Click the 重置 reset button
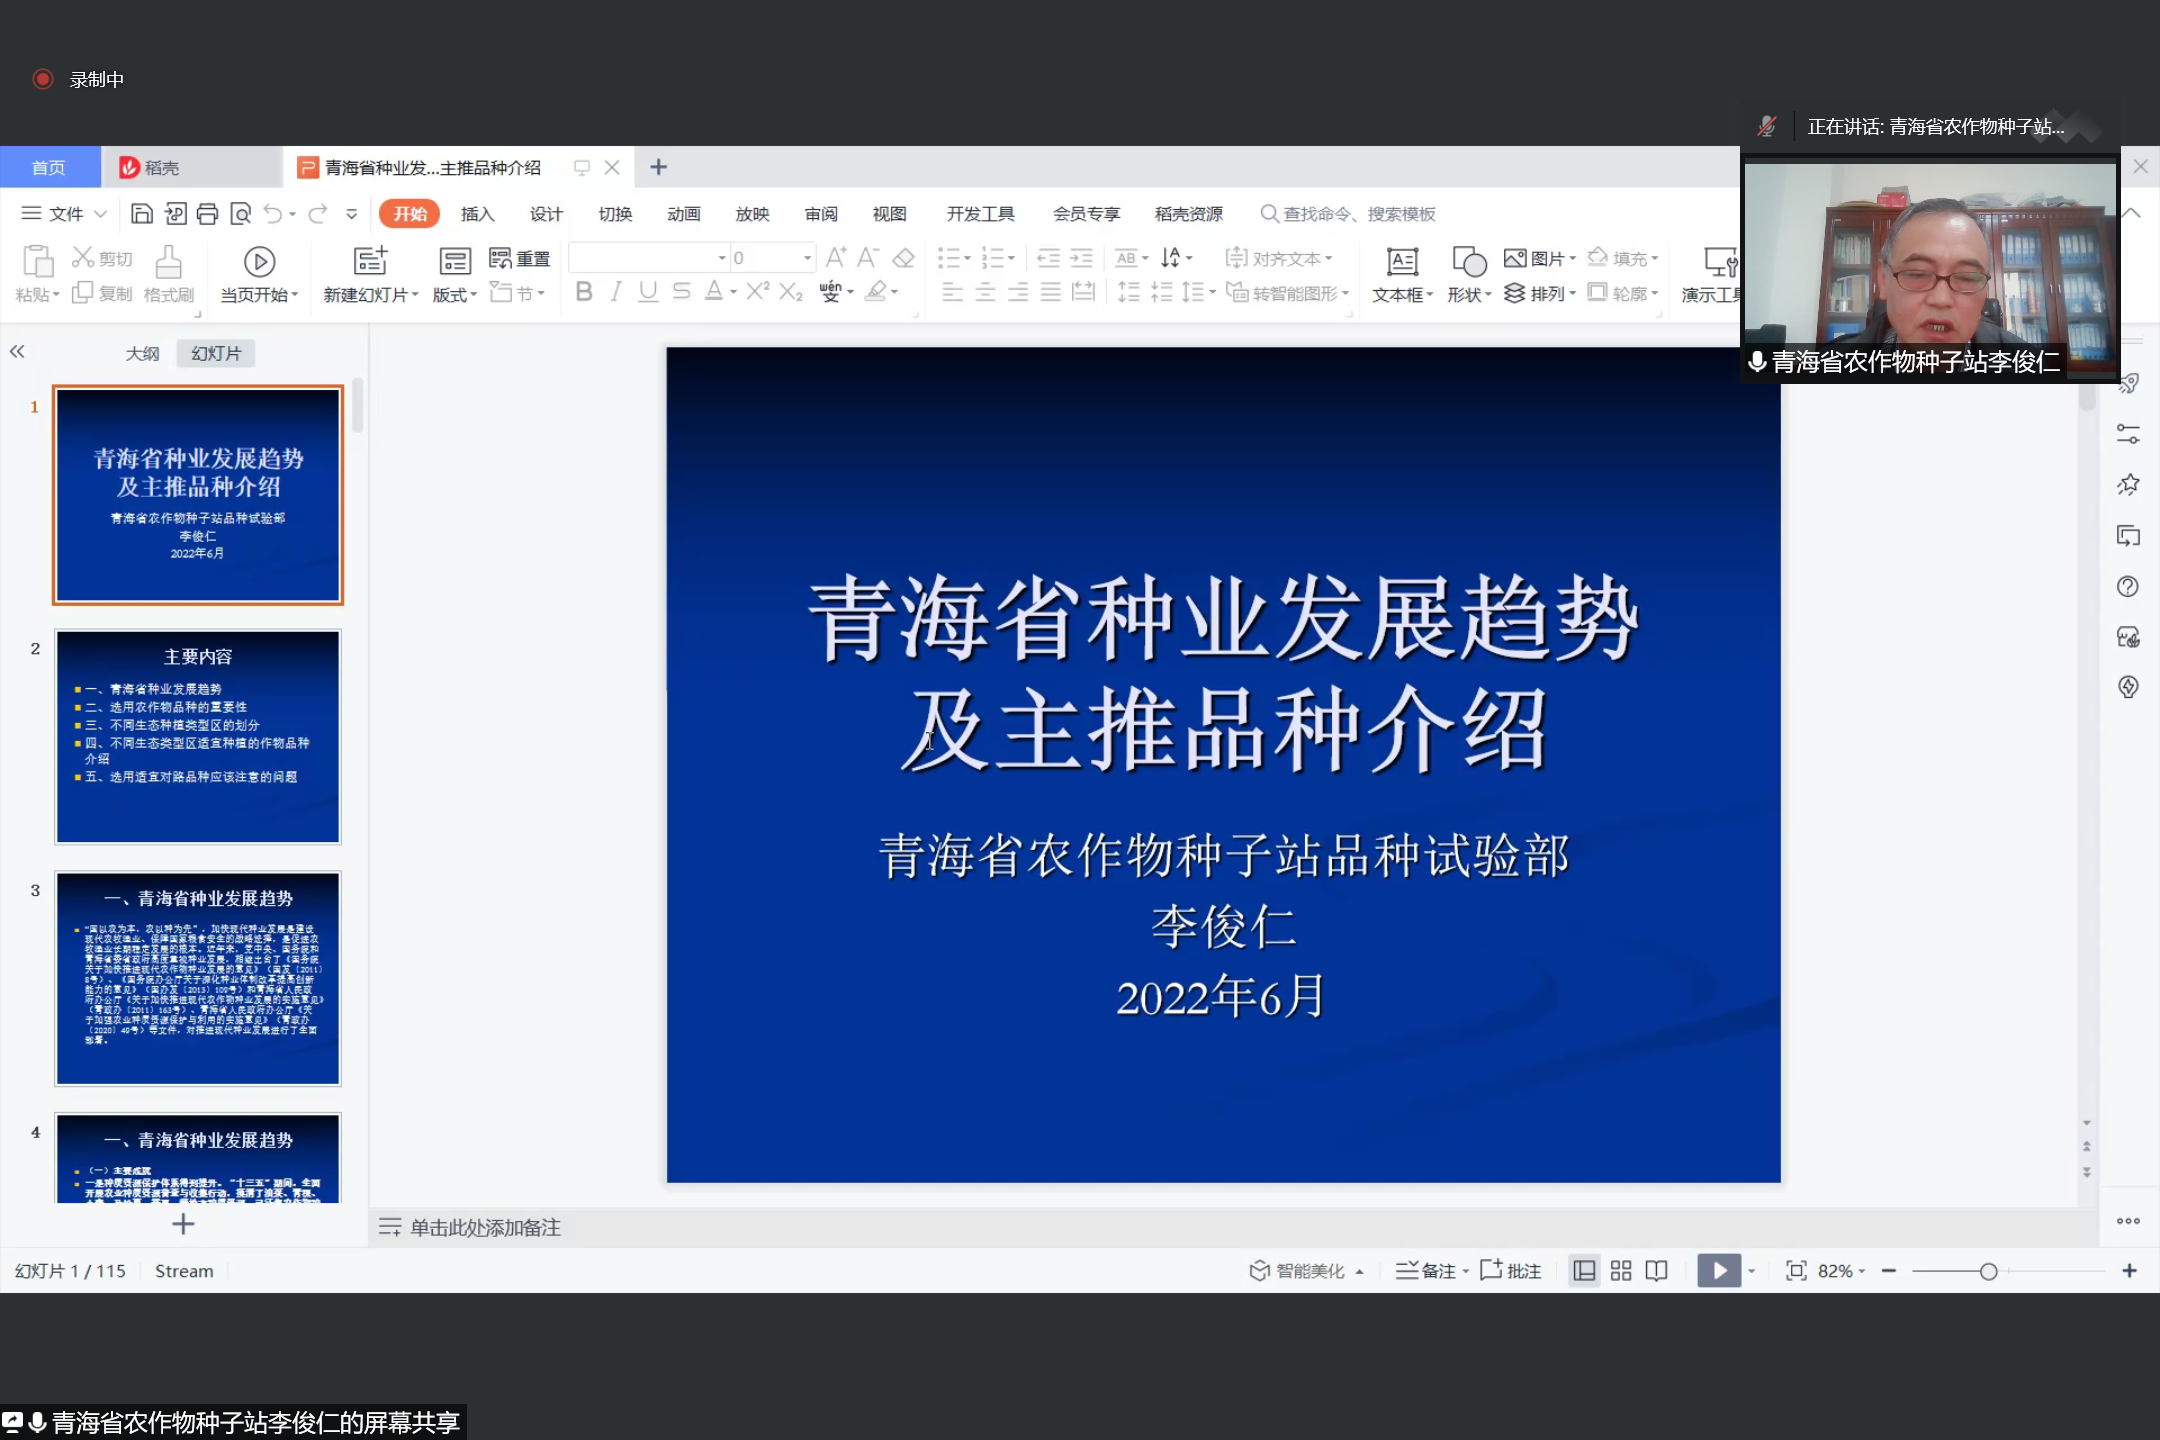The image size is (2160, 1440). (x=520, y=259)
